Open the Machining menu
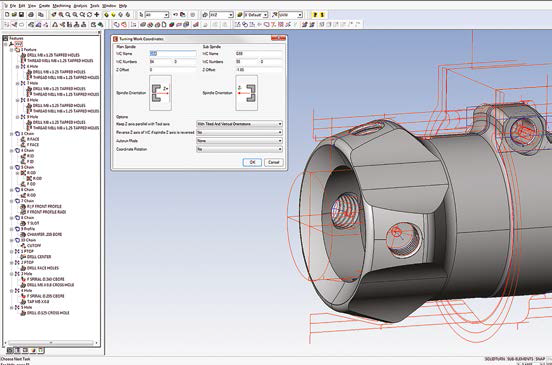552x365 pixels. click(x=62, y=6)
